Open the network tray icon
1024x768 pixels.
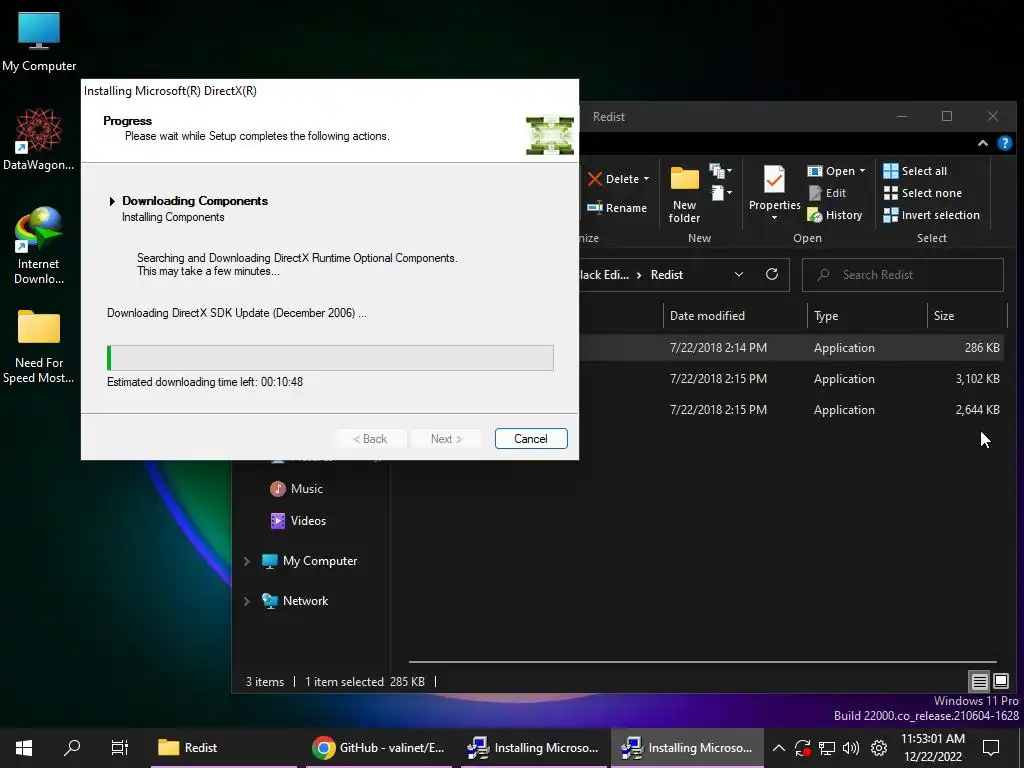(827, 748)
